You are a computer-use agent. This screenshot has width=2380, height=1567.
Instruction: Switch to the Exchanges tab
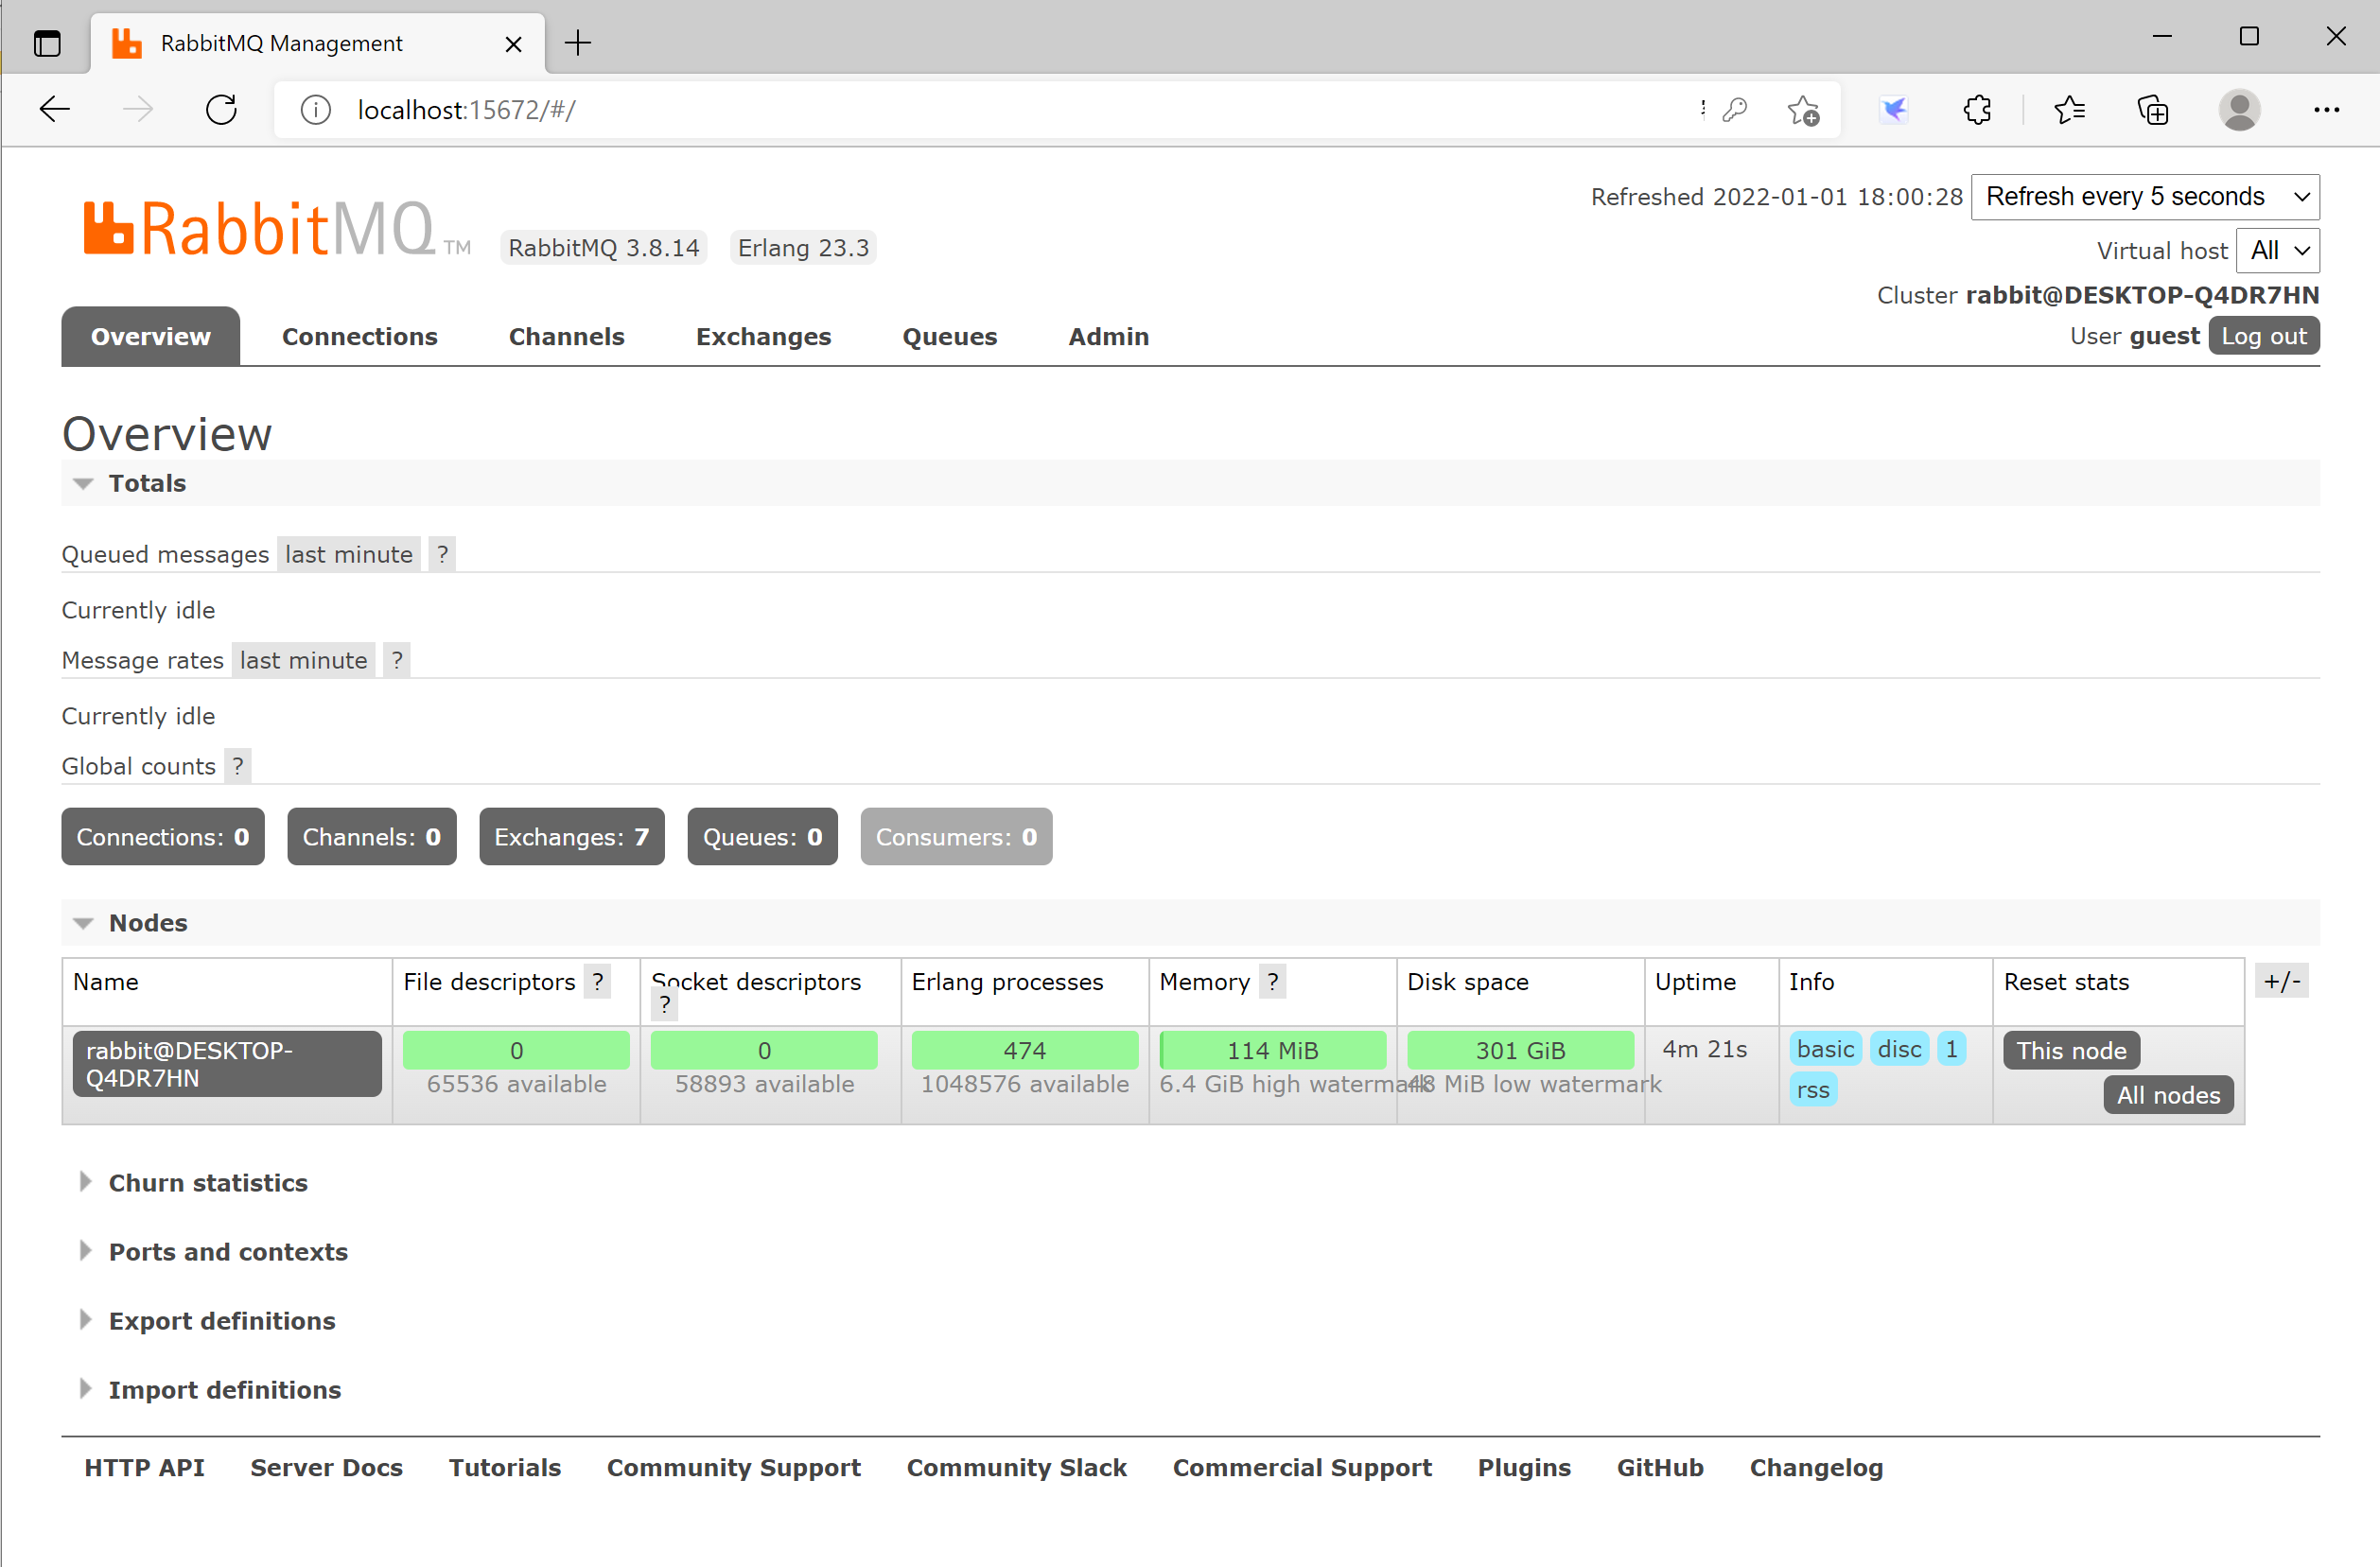click(763, 337)
